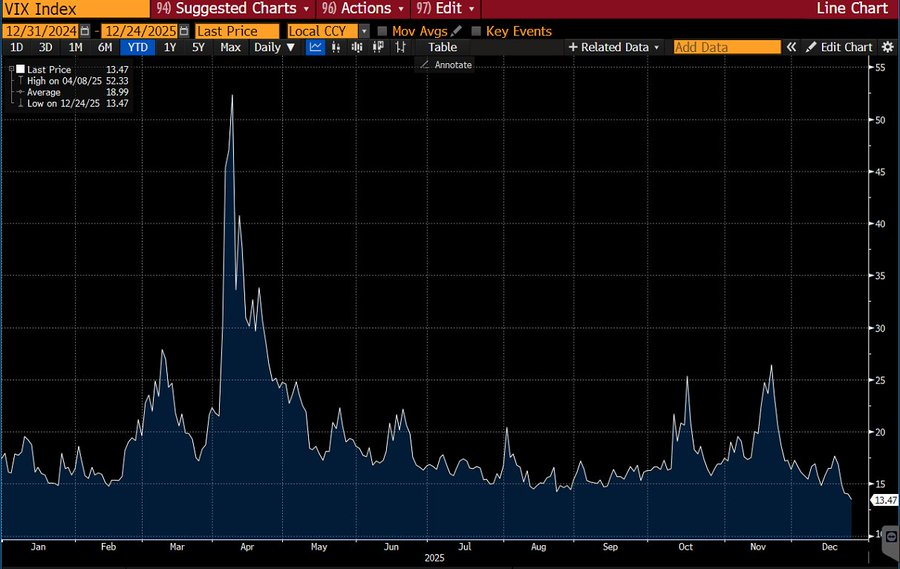Image resolution: width=900 pixels, height=569 pixels.
Task: Open the Actions menu
Action: (358, 8)
